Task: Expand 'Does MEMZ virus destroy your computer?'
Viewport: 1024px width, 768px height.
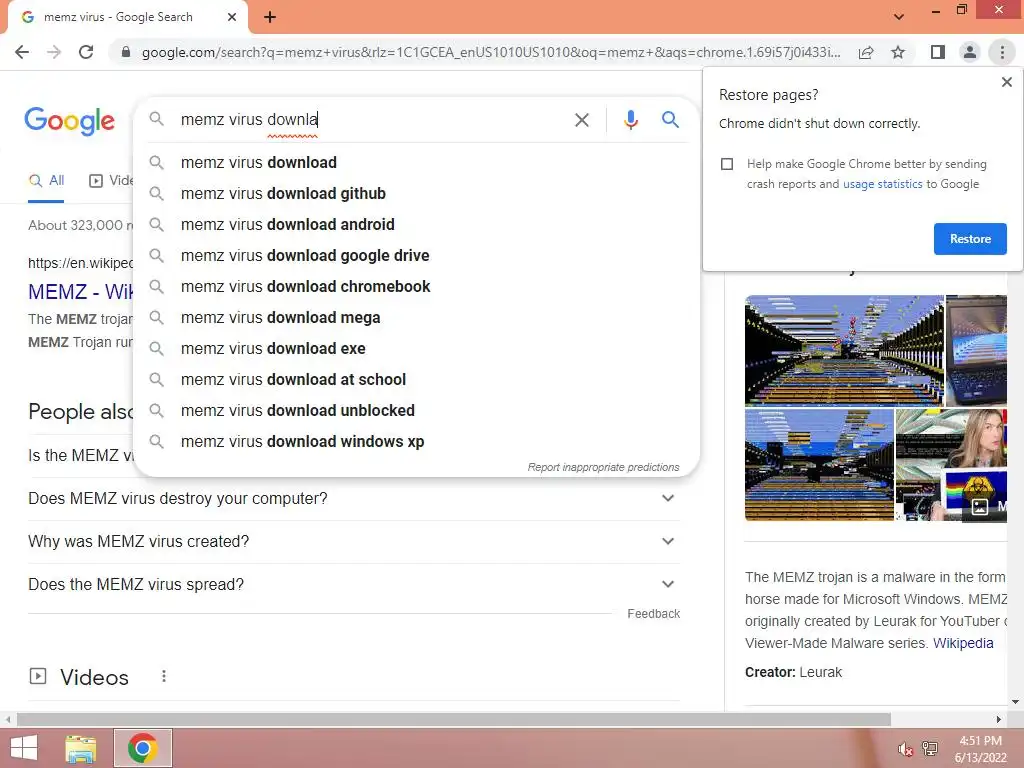Action: pyautogui.click(x=354, y=498)
